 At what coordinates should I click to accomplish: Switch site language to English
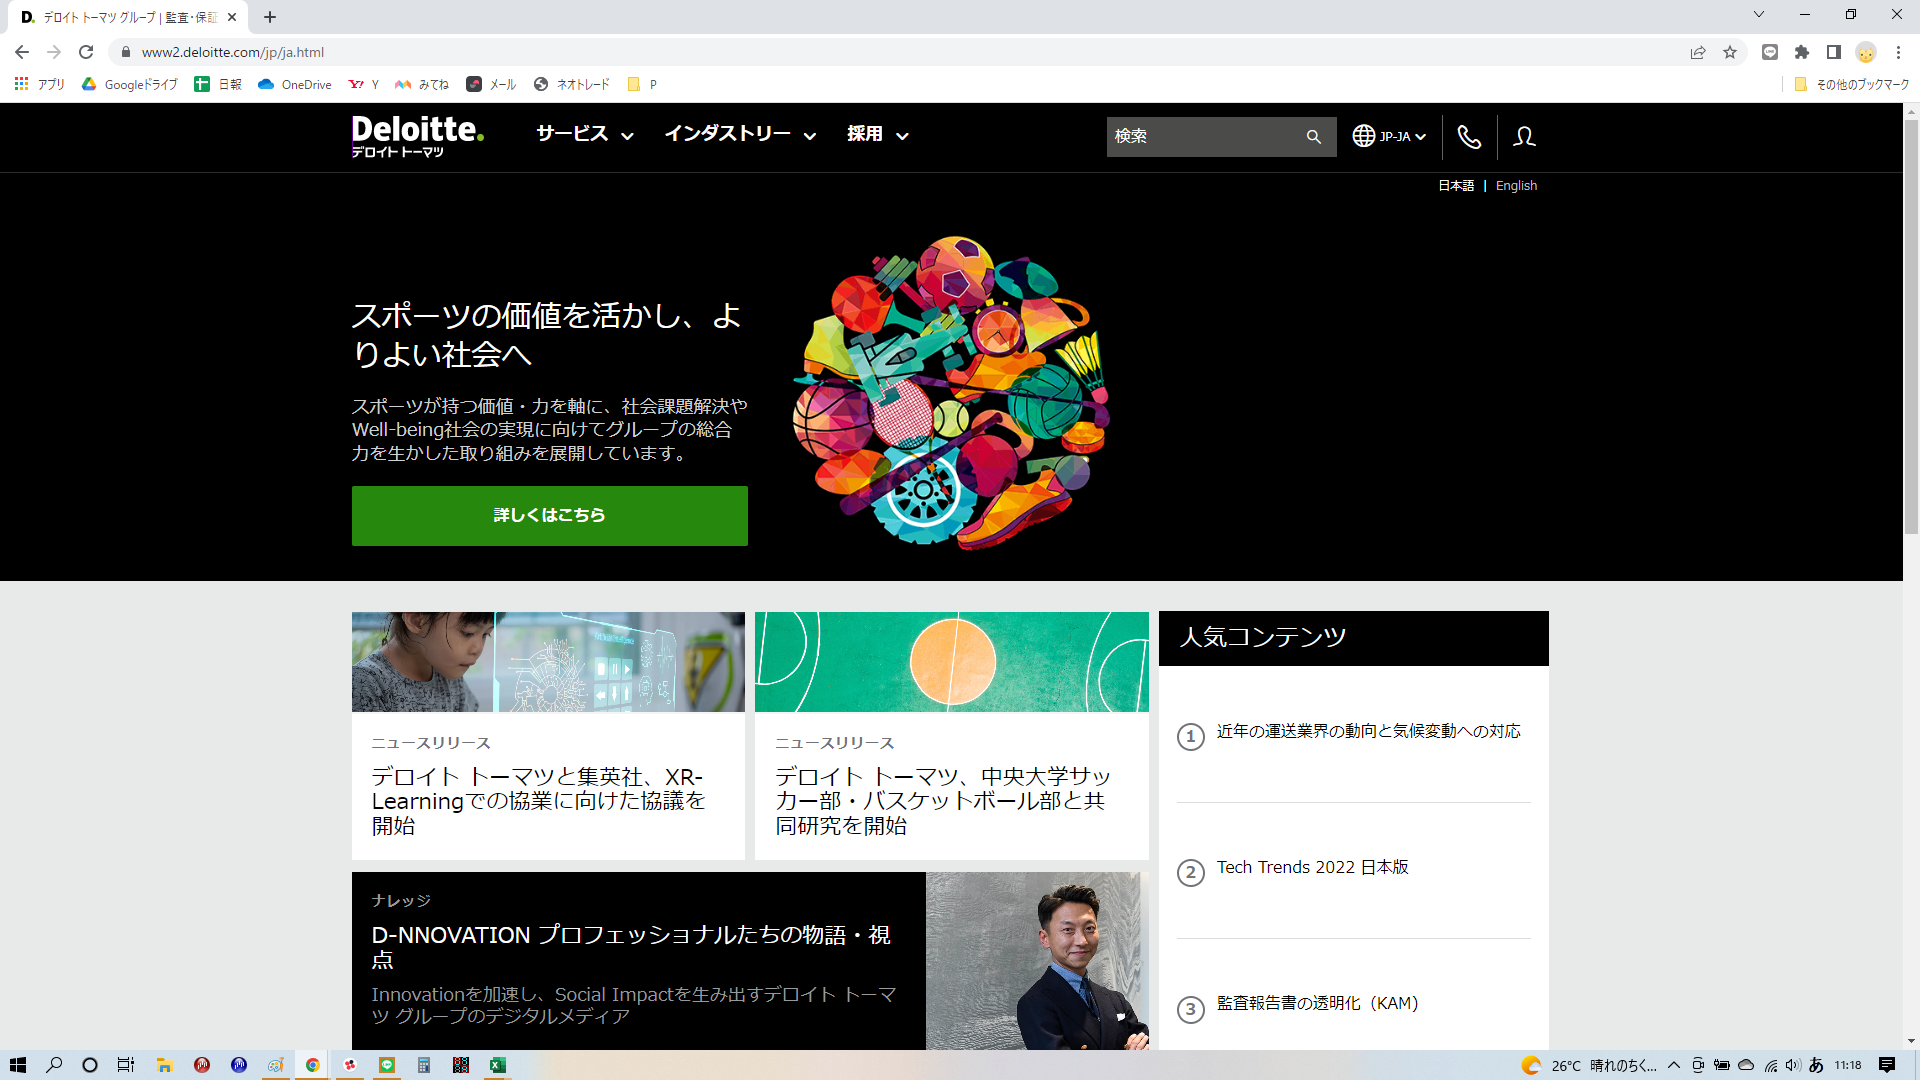(x=1516, y=186)
